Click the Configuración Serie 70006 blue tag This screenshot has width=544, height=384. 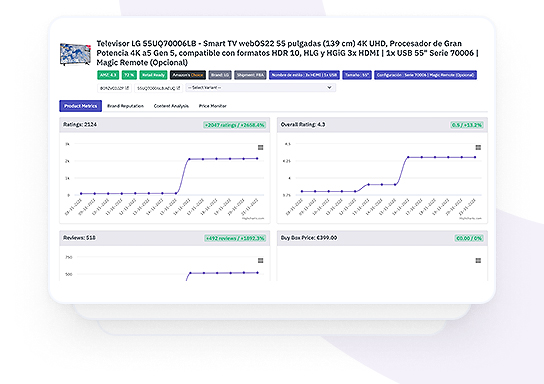pyautogui.click(x=425, y=75)
